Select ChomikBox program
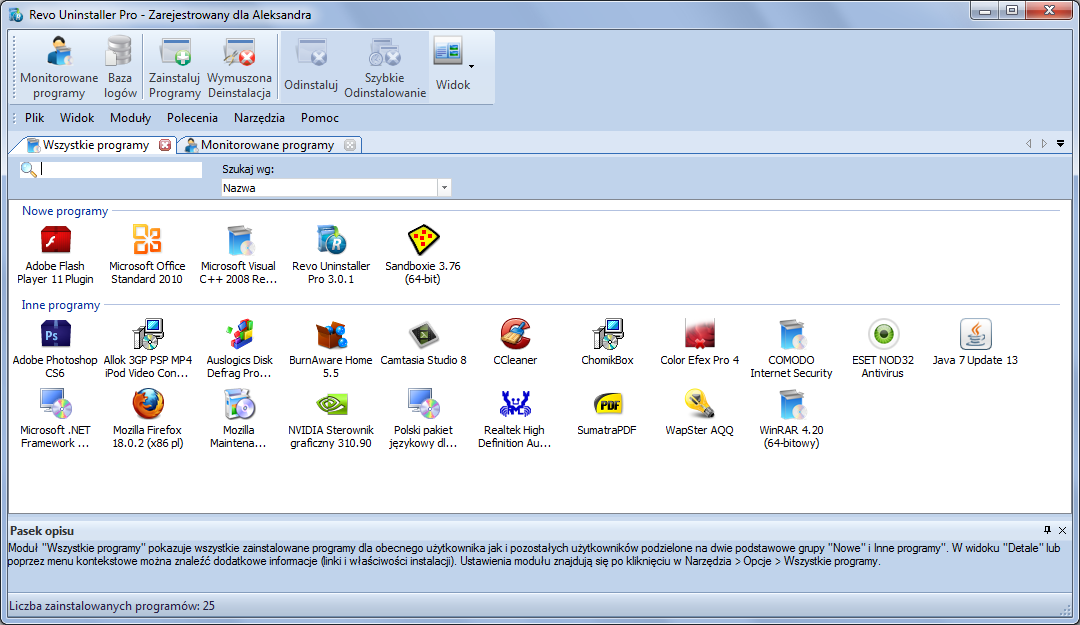This screenshot has height=625, width=1080. (607, 342)
